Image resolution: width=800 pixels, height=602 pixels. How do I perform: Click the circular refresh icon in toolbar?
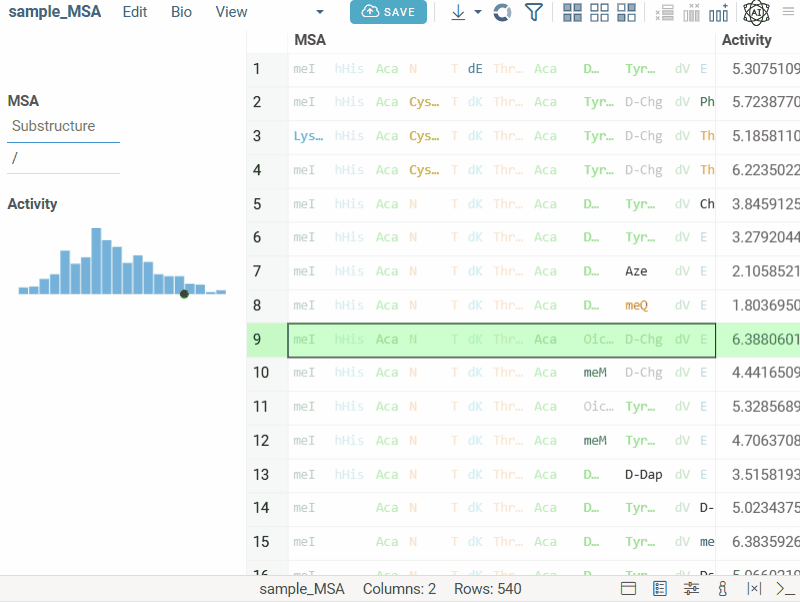click(503, 12)
